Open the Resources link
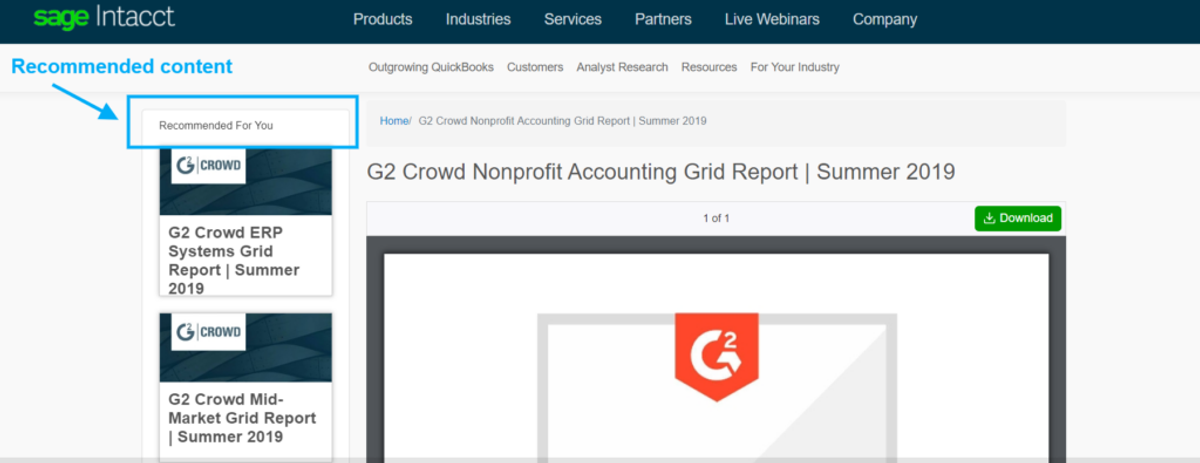This screenshot has height=463, width=1200. (709, 67)
